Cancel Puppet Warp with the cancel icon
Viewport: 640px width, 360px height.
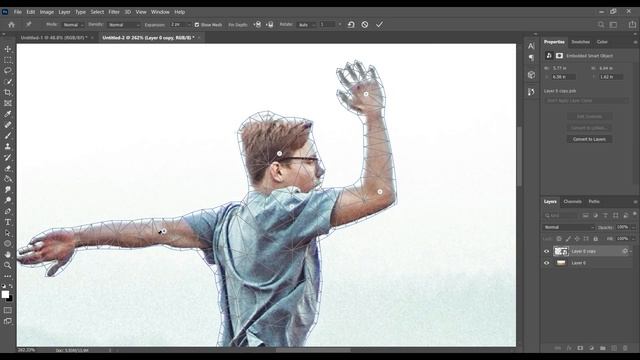[x=364, y=24]
